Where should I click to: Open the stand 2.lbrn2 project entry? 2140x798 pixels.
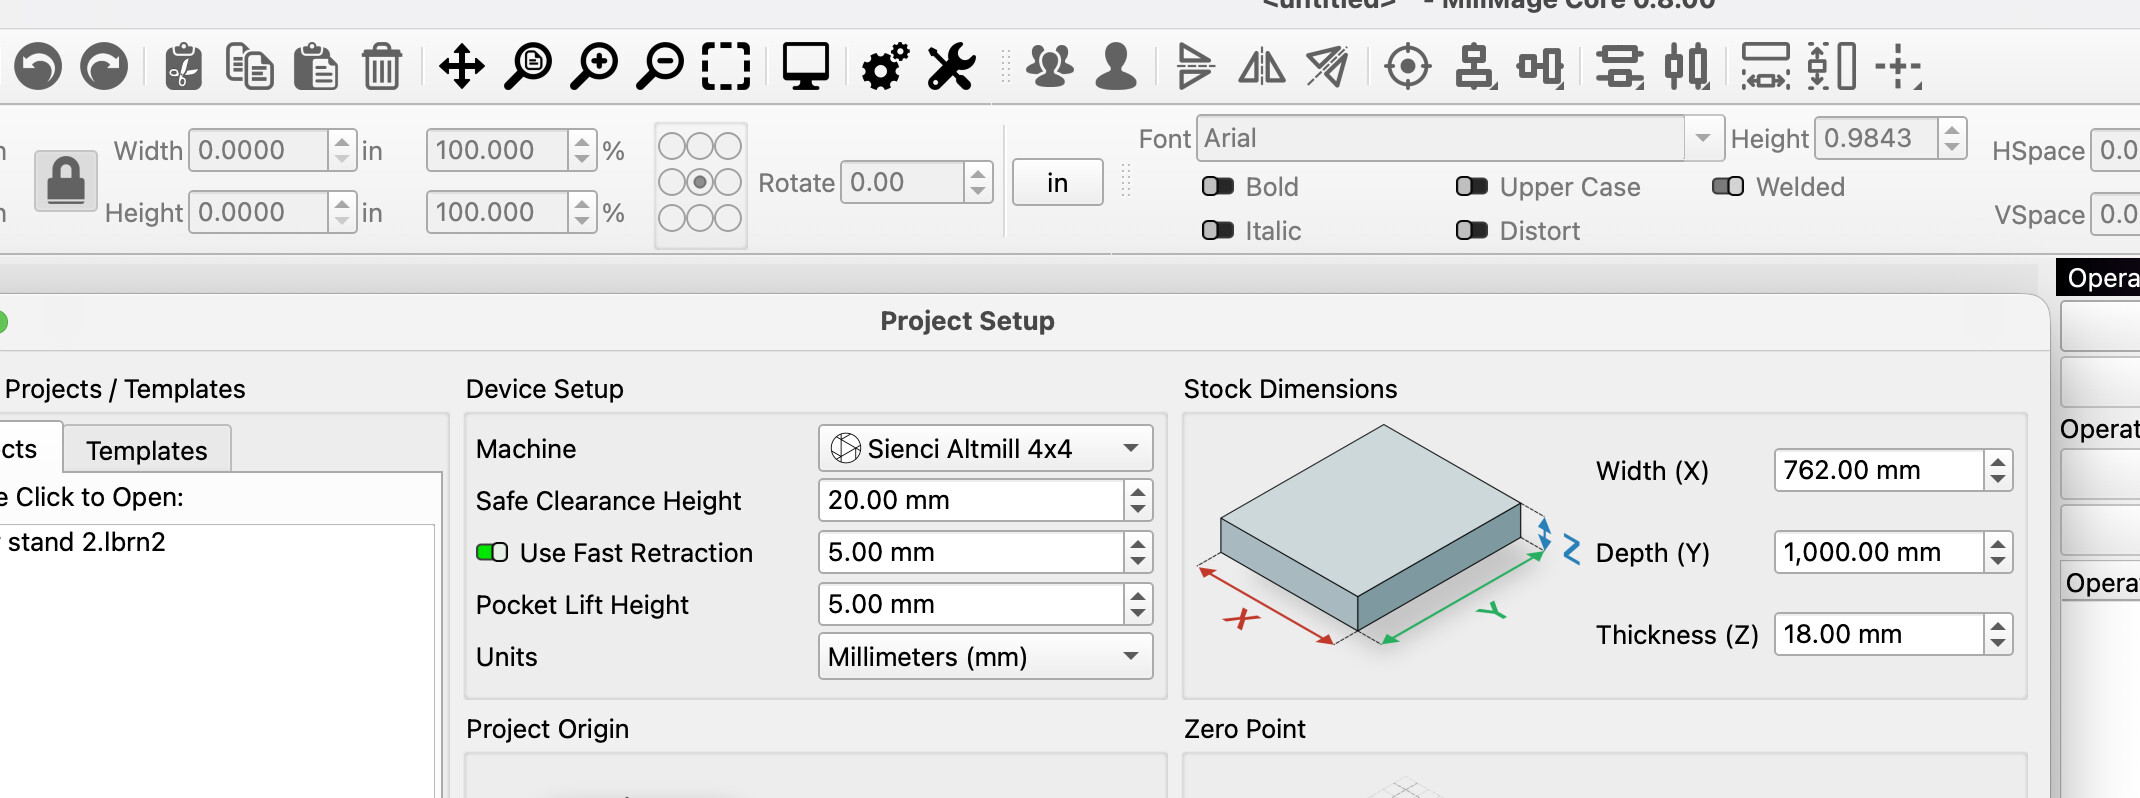(x=87, y=542)
